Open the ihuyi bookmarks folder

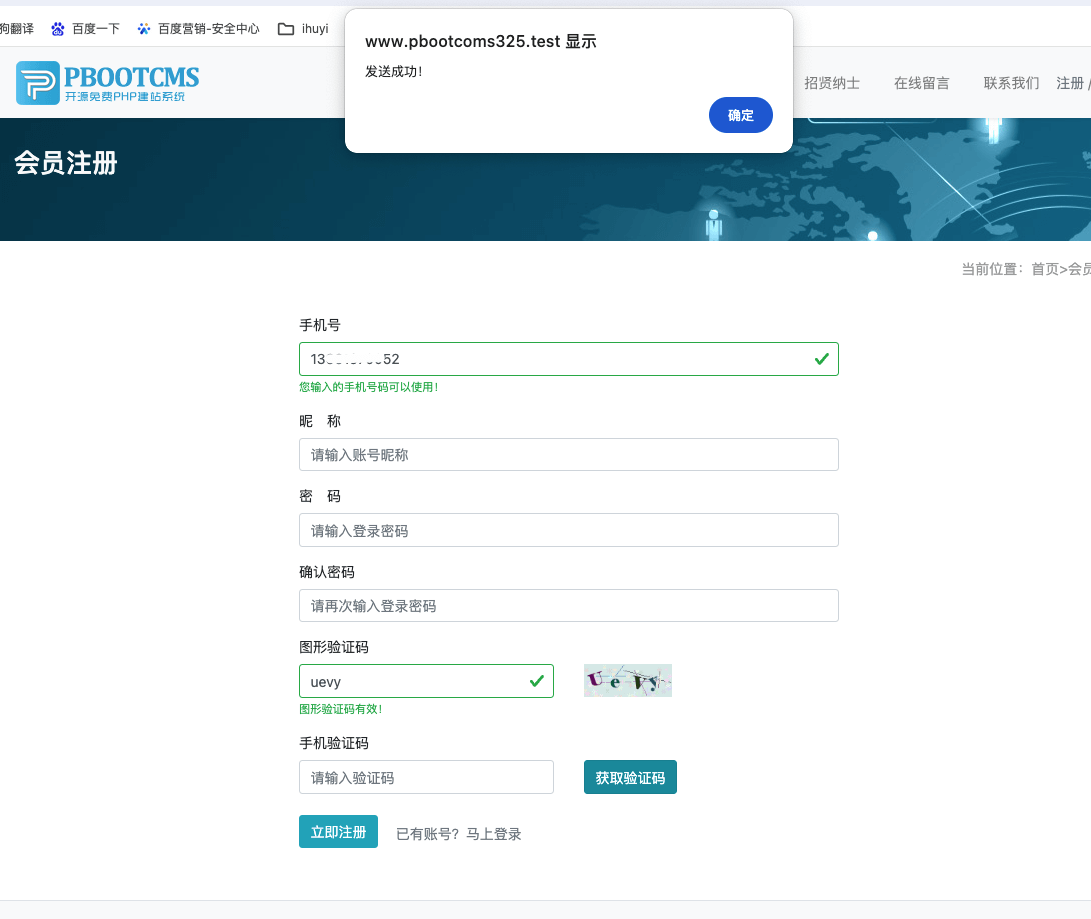tap(303, 29)
